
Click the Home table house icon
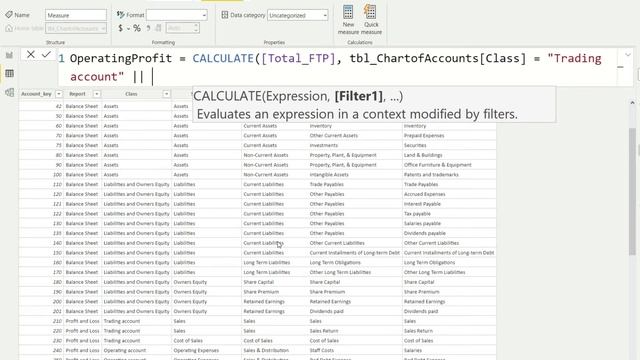[x=9, y=28]
